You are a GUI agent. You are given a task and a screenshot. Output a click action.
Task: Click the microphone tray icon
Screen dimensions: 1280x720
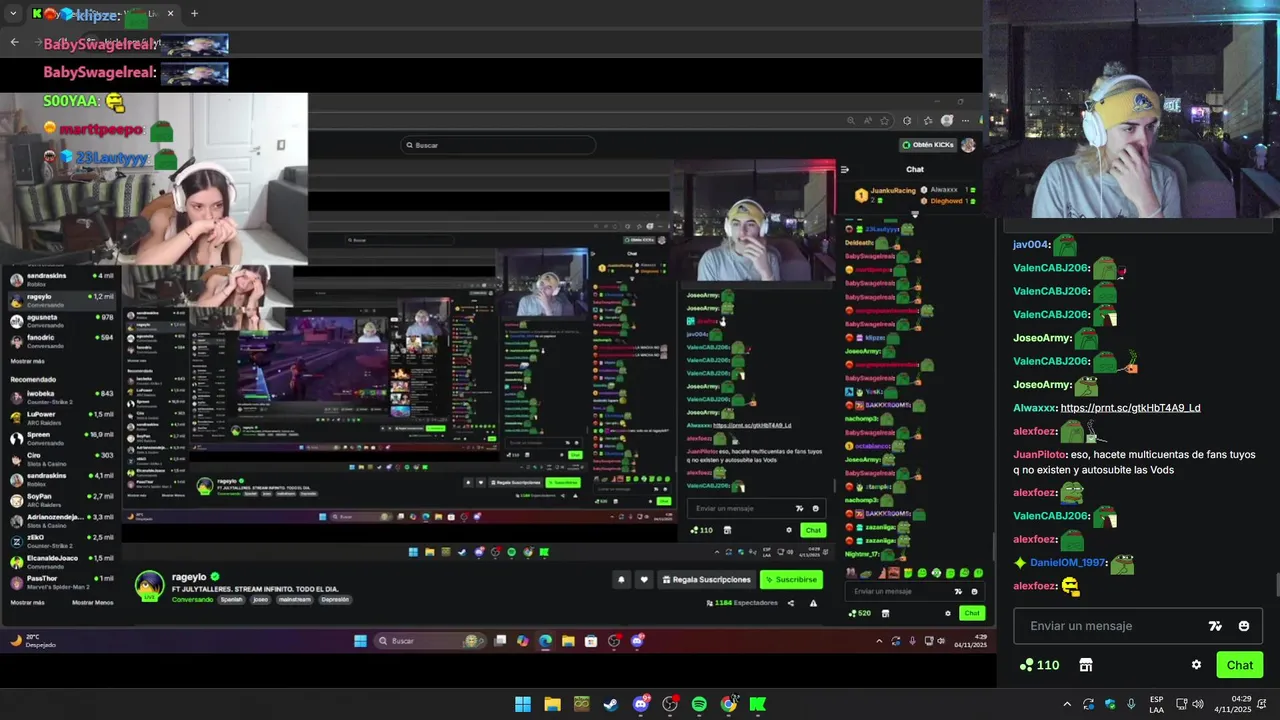point(1131,704)
